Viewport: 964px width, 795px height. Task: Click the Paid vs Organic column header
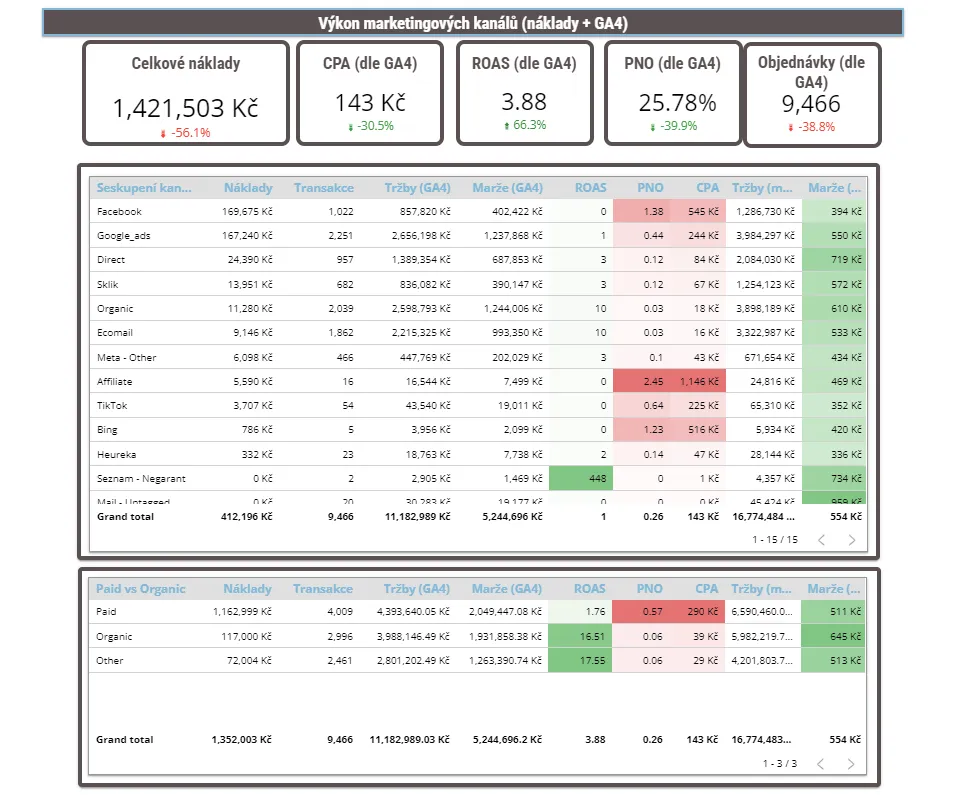tap(140, 588)
